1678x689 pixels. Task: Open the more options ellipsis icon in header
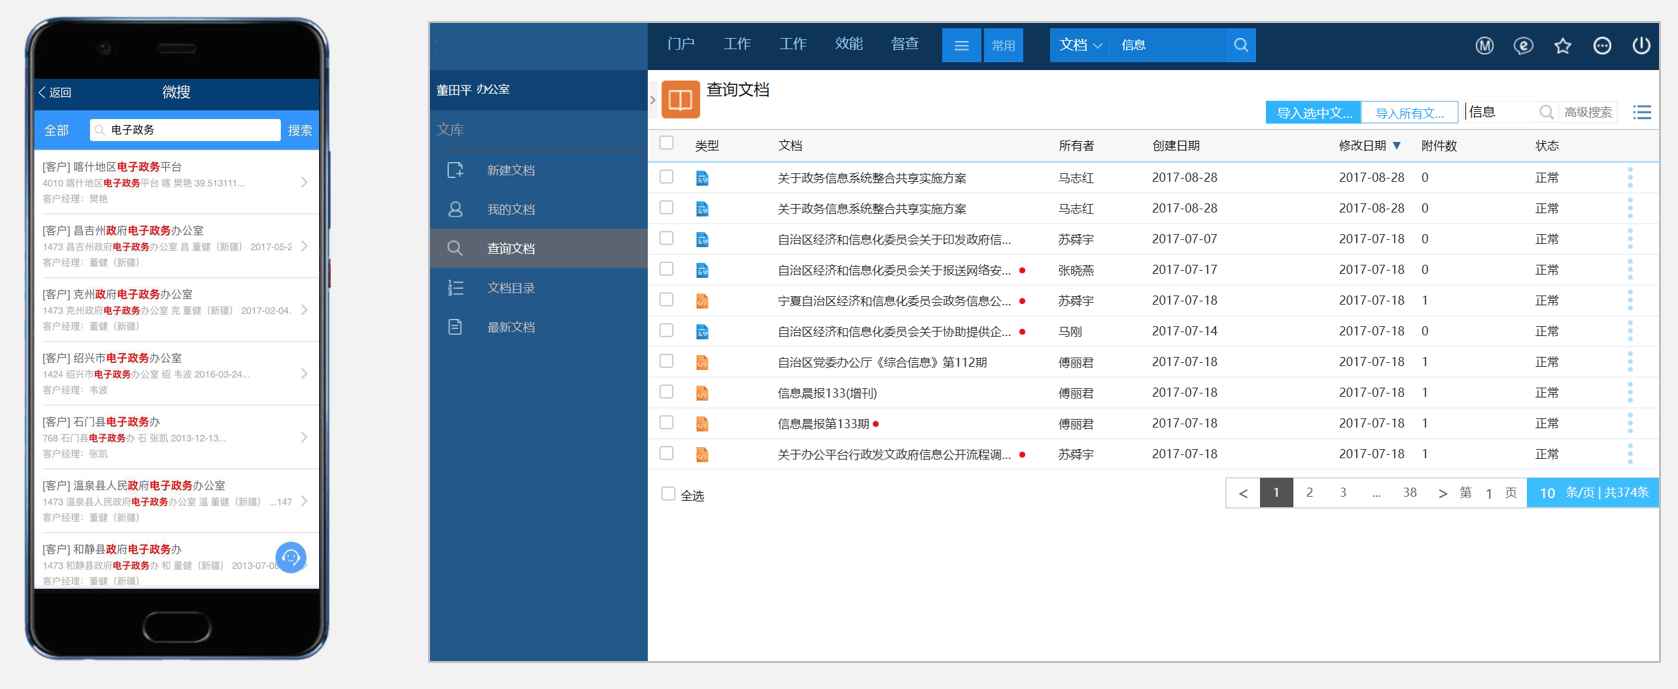click(x=1602, y=46)
